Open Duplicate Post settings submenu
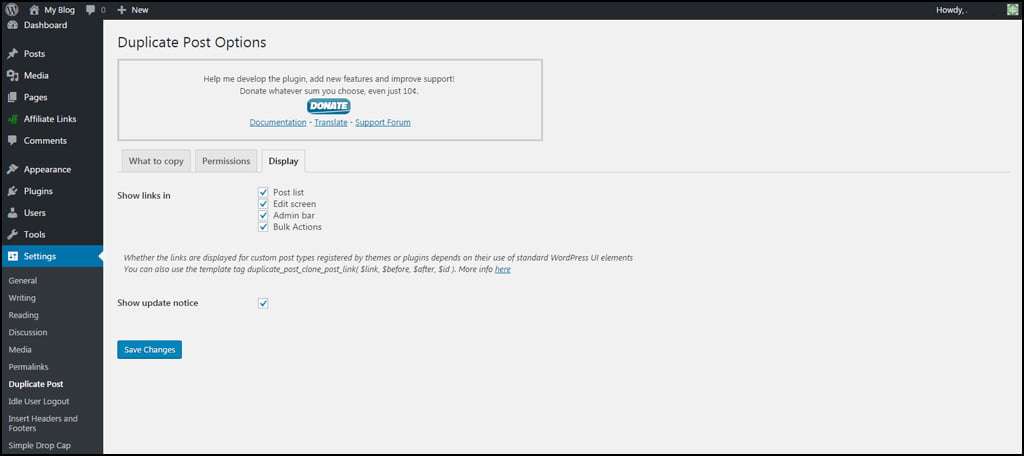Viewport: 1024px width, 456px height. point(36,384)
